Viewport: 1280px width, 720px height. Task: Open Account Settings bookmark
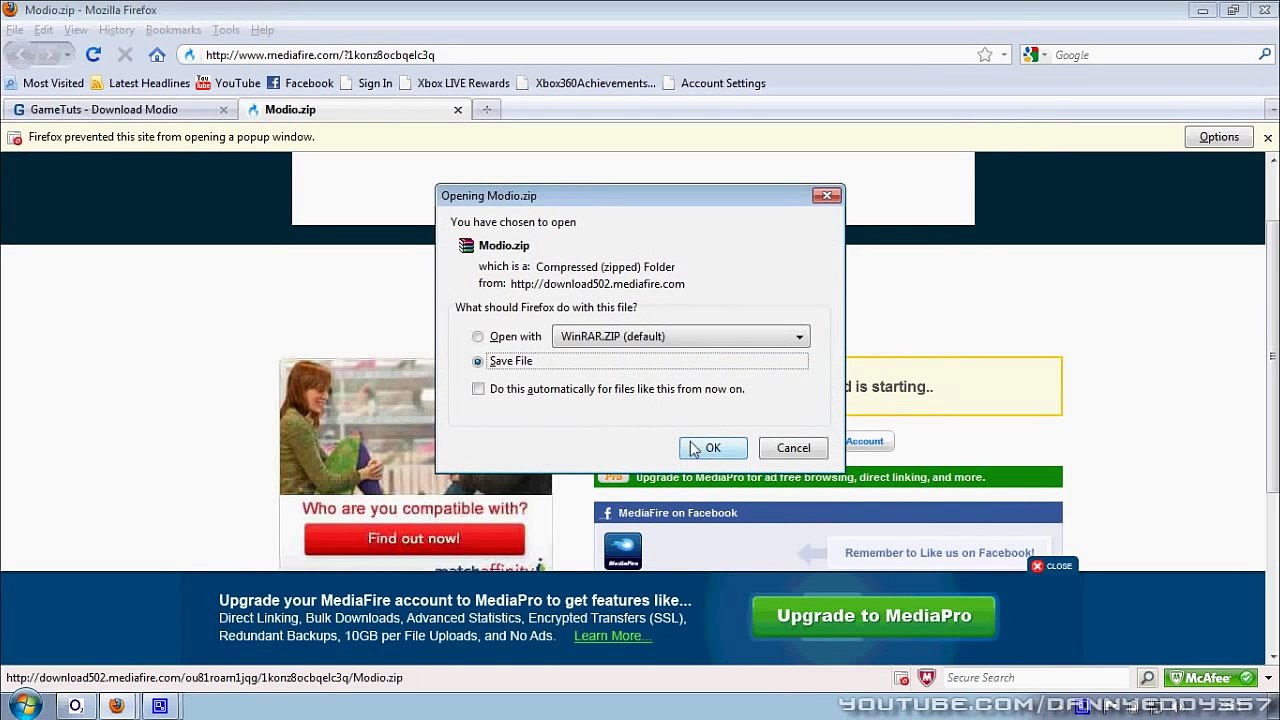[x=714, y=83]
